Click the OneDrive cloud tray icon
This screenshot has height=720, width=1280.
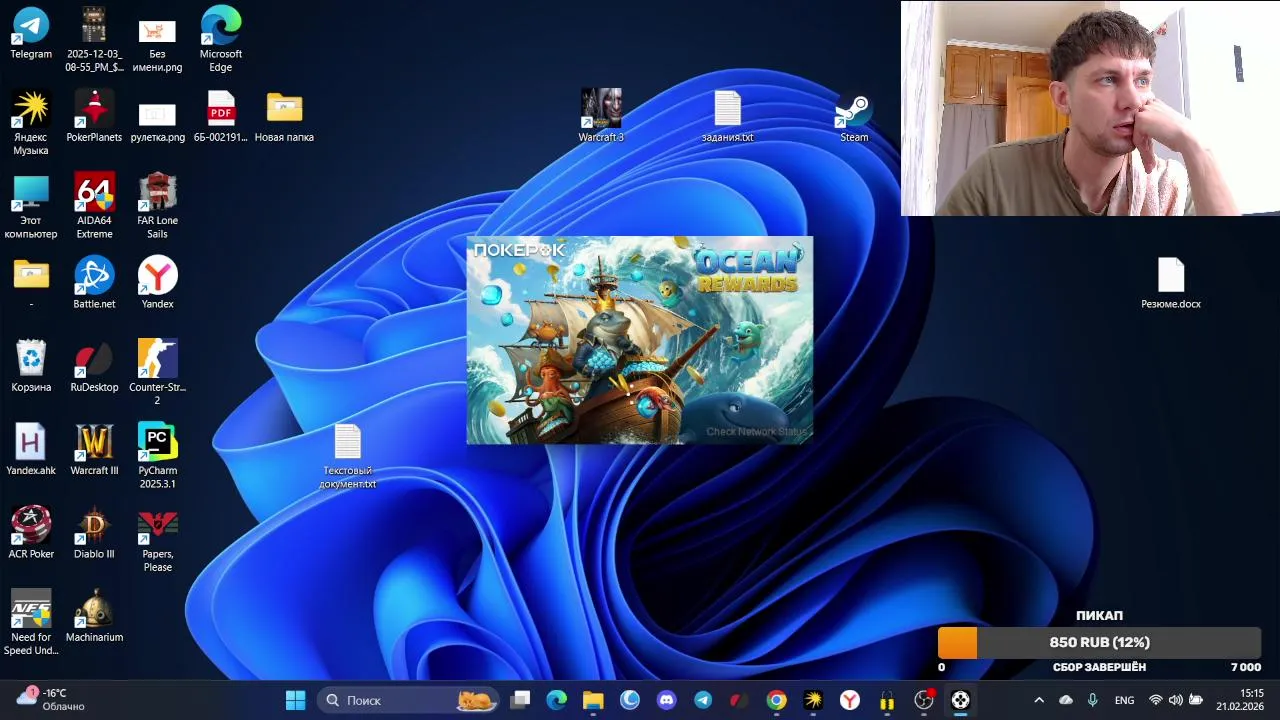coord(1066,700)
